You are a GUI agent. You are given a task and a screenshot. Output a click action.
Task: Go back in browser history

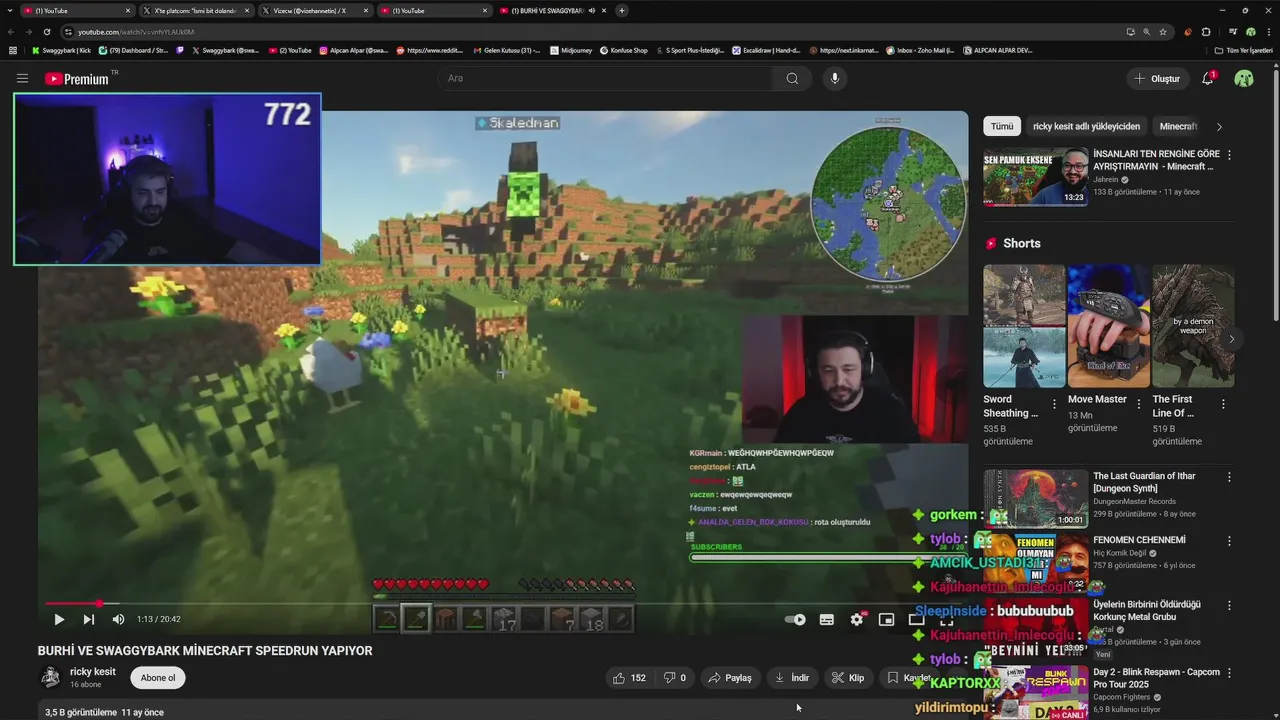12,32
